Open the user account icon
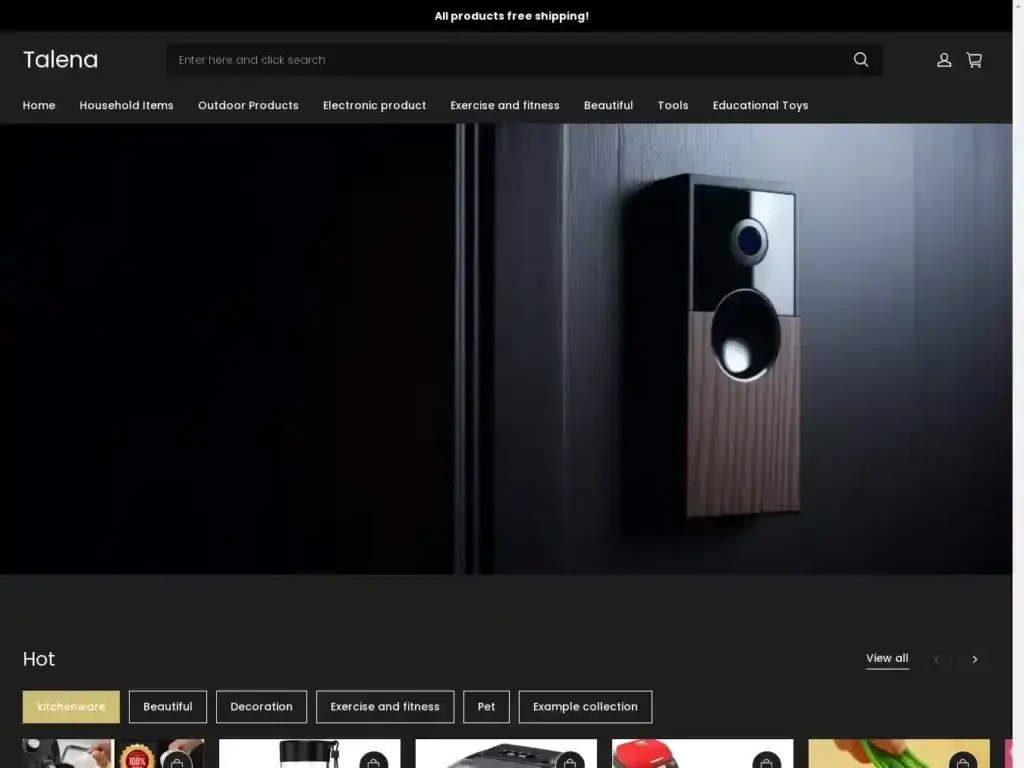Viewport: 1024px width, 768px height. (943, 60)
